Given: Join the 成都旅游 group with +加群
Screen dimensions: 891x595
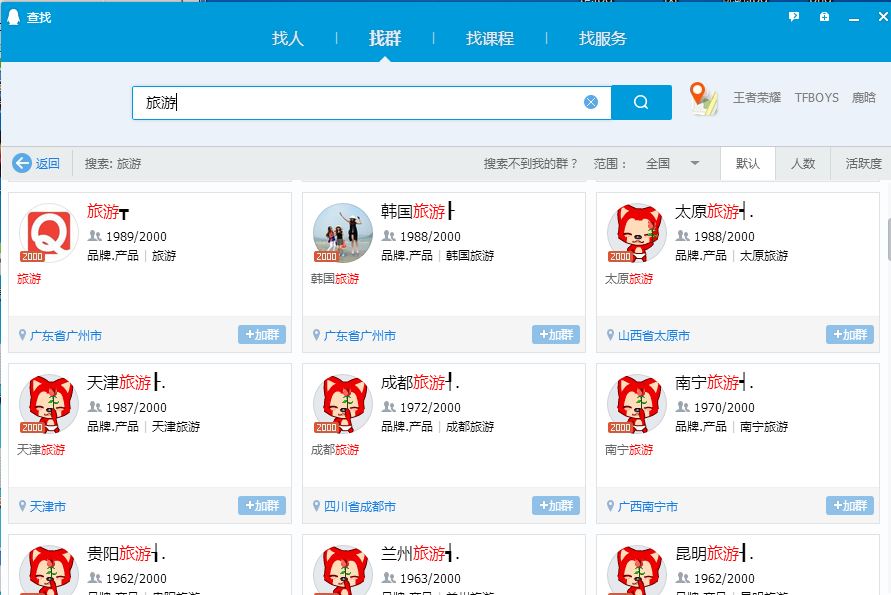Looking at the screenshot, I should [556, 506].
